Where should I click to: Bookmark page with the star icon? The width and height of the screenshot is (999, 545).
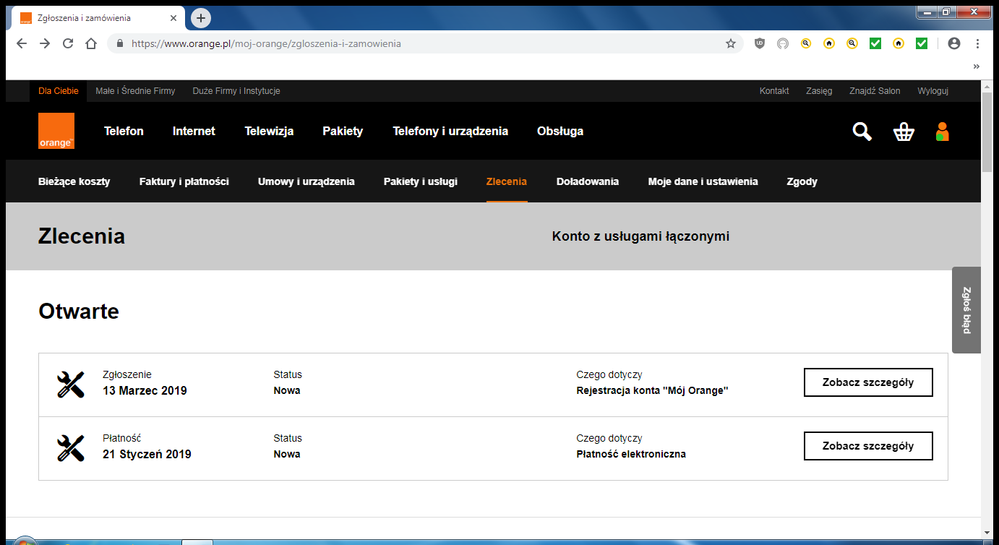[731, 44]
